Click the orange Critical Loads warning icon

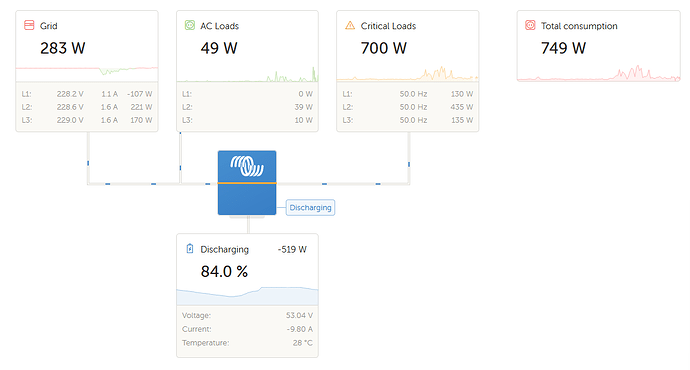tap(350, 25)
